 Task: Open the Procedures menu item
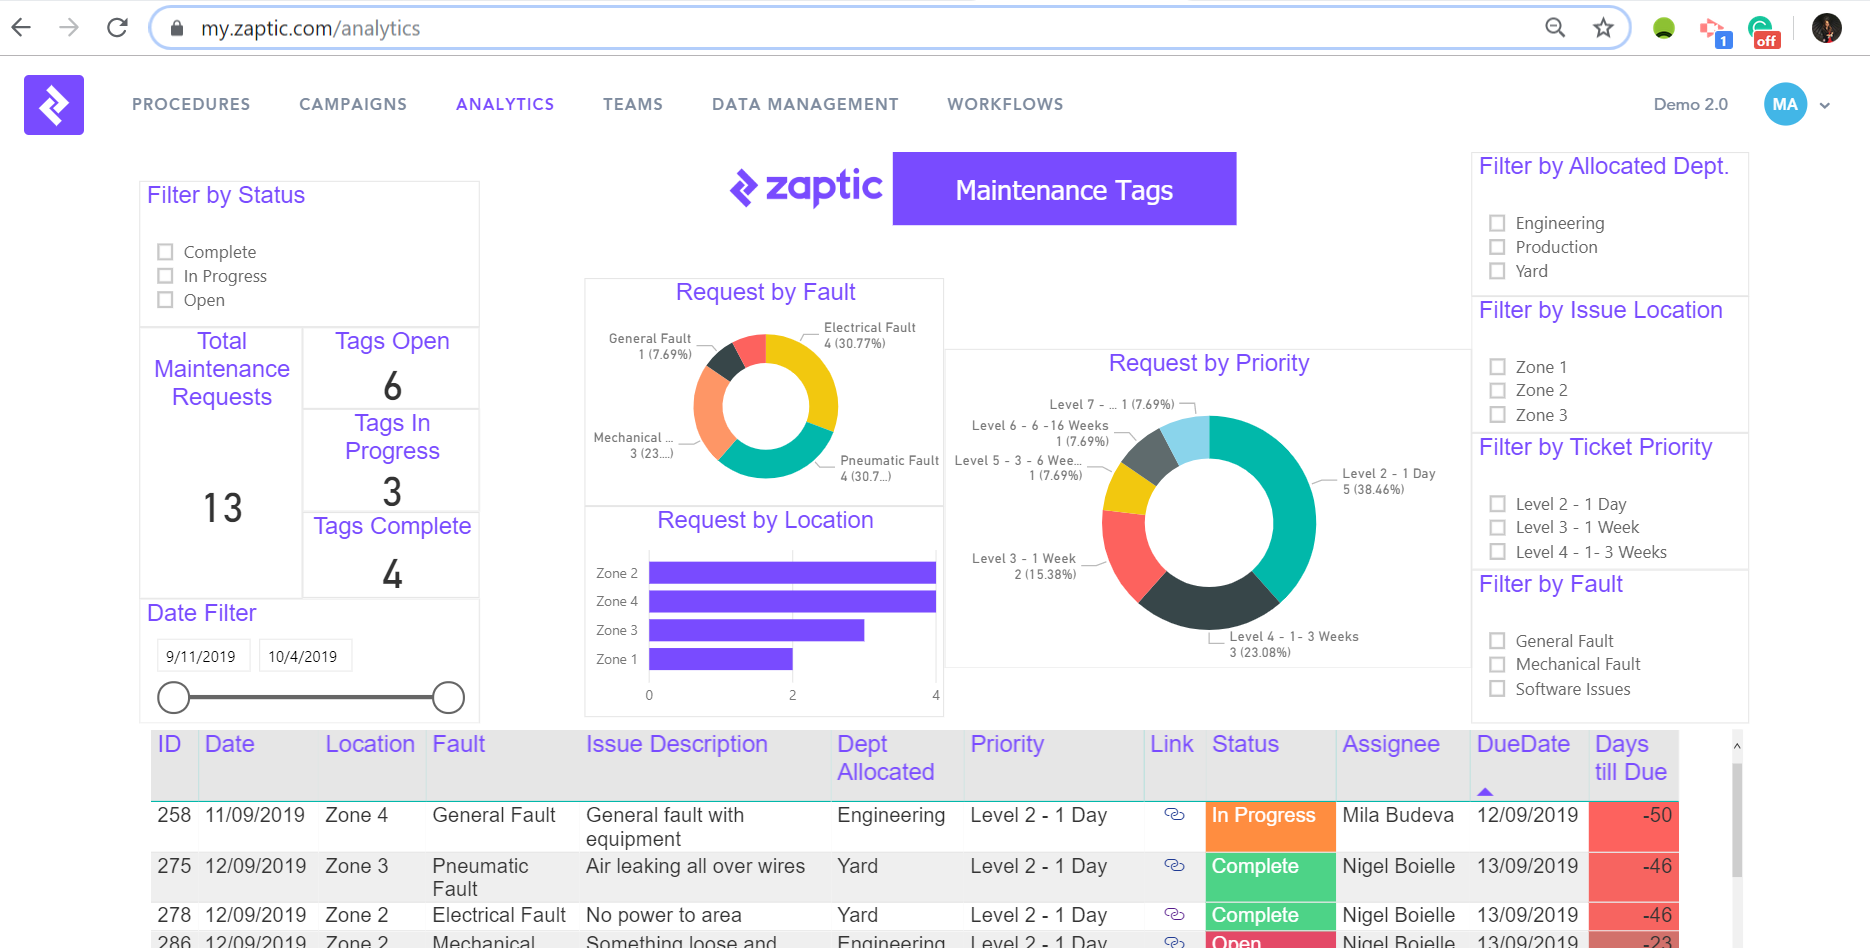point(191,104)
